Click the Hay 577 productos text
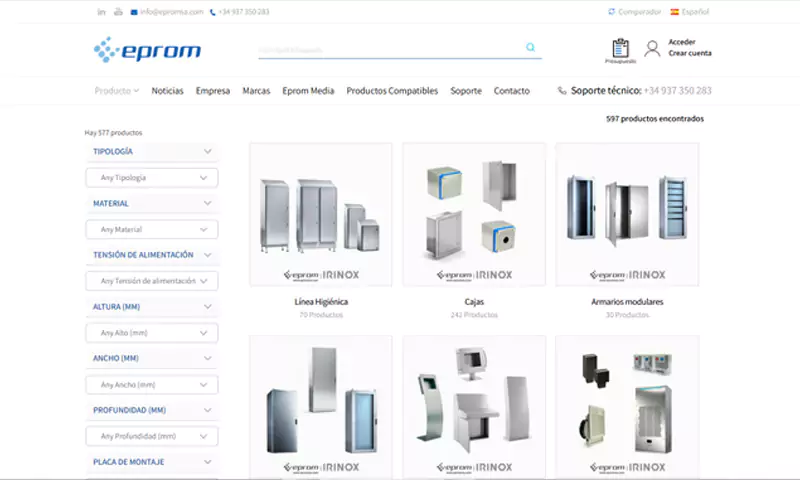800x480 pixels. (113, 133)
